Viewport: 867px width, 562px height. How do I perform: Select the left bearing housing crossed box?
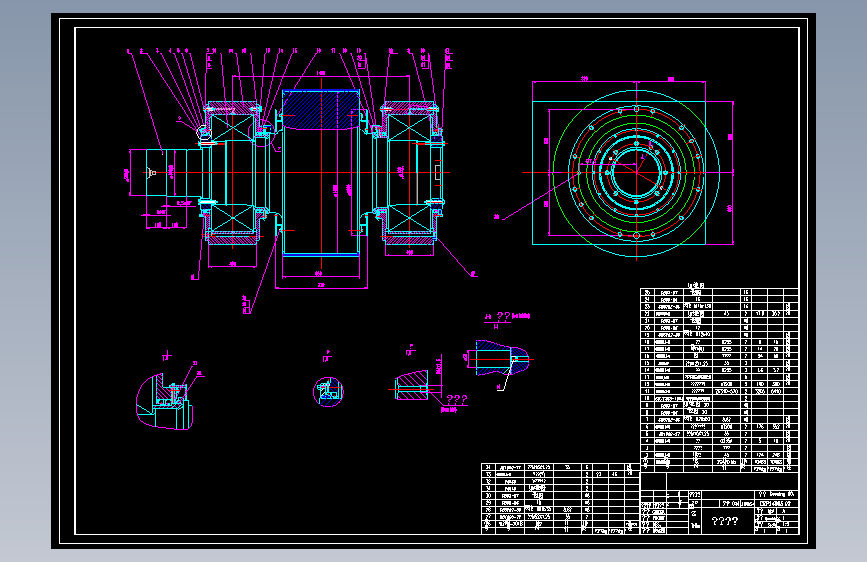pos(232,128)
